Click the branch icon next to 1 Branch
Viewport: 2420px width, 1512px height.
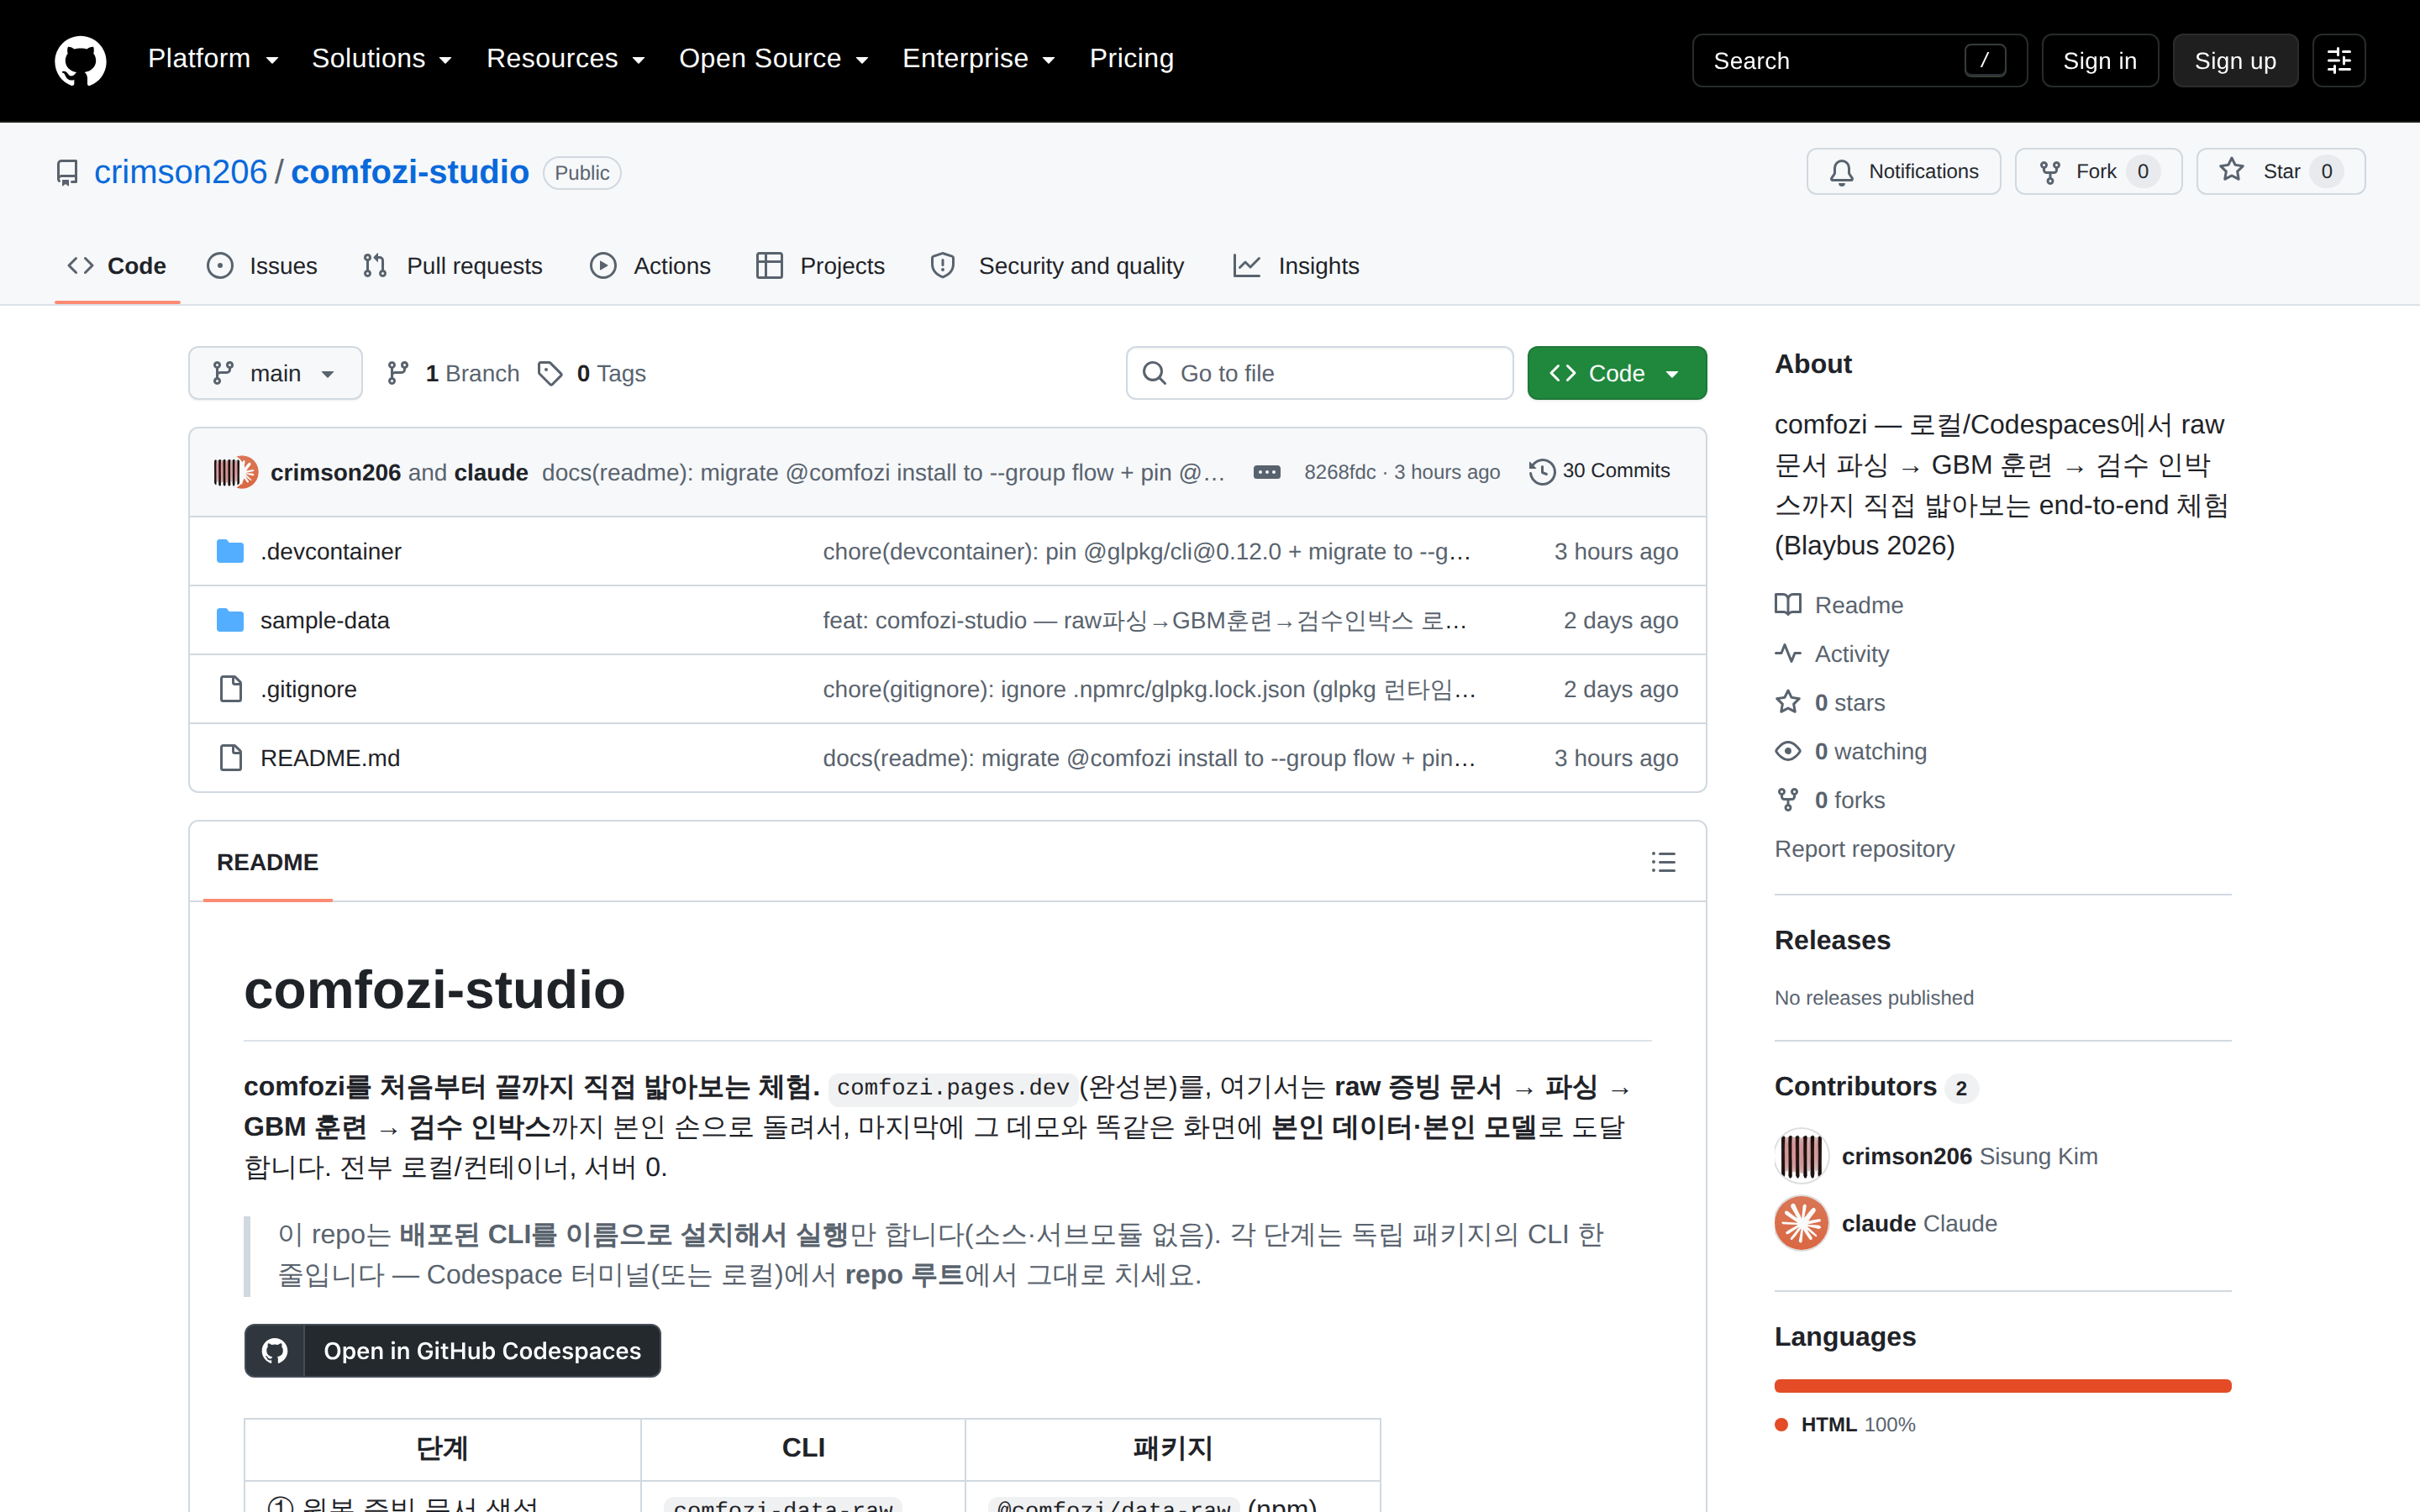tap(398, 373)
